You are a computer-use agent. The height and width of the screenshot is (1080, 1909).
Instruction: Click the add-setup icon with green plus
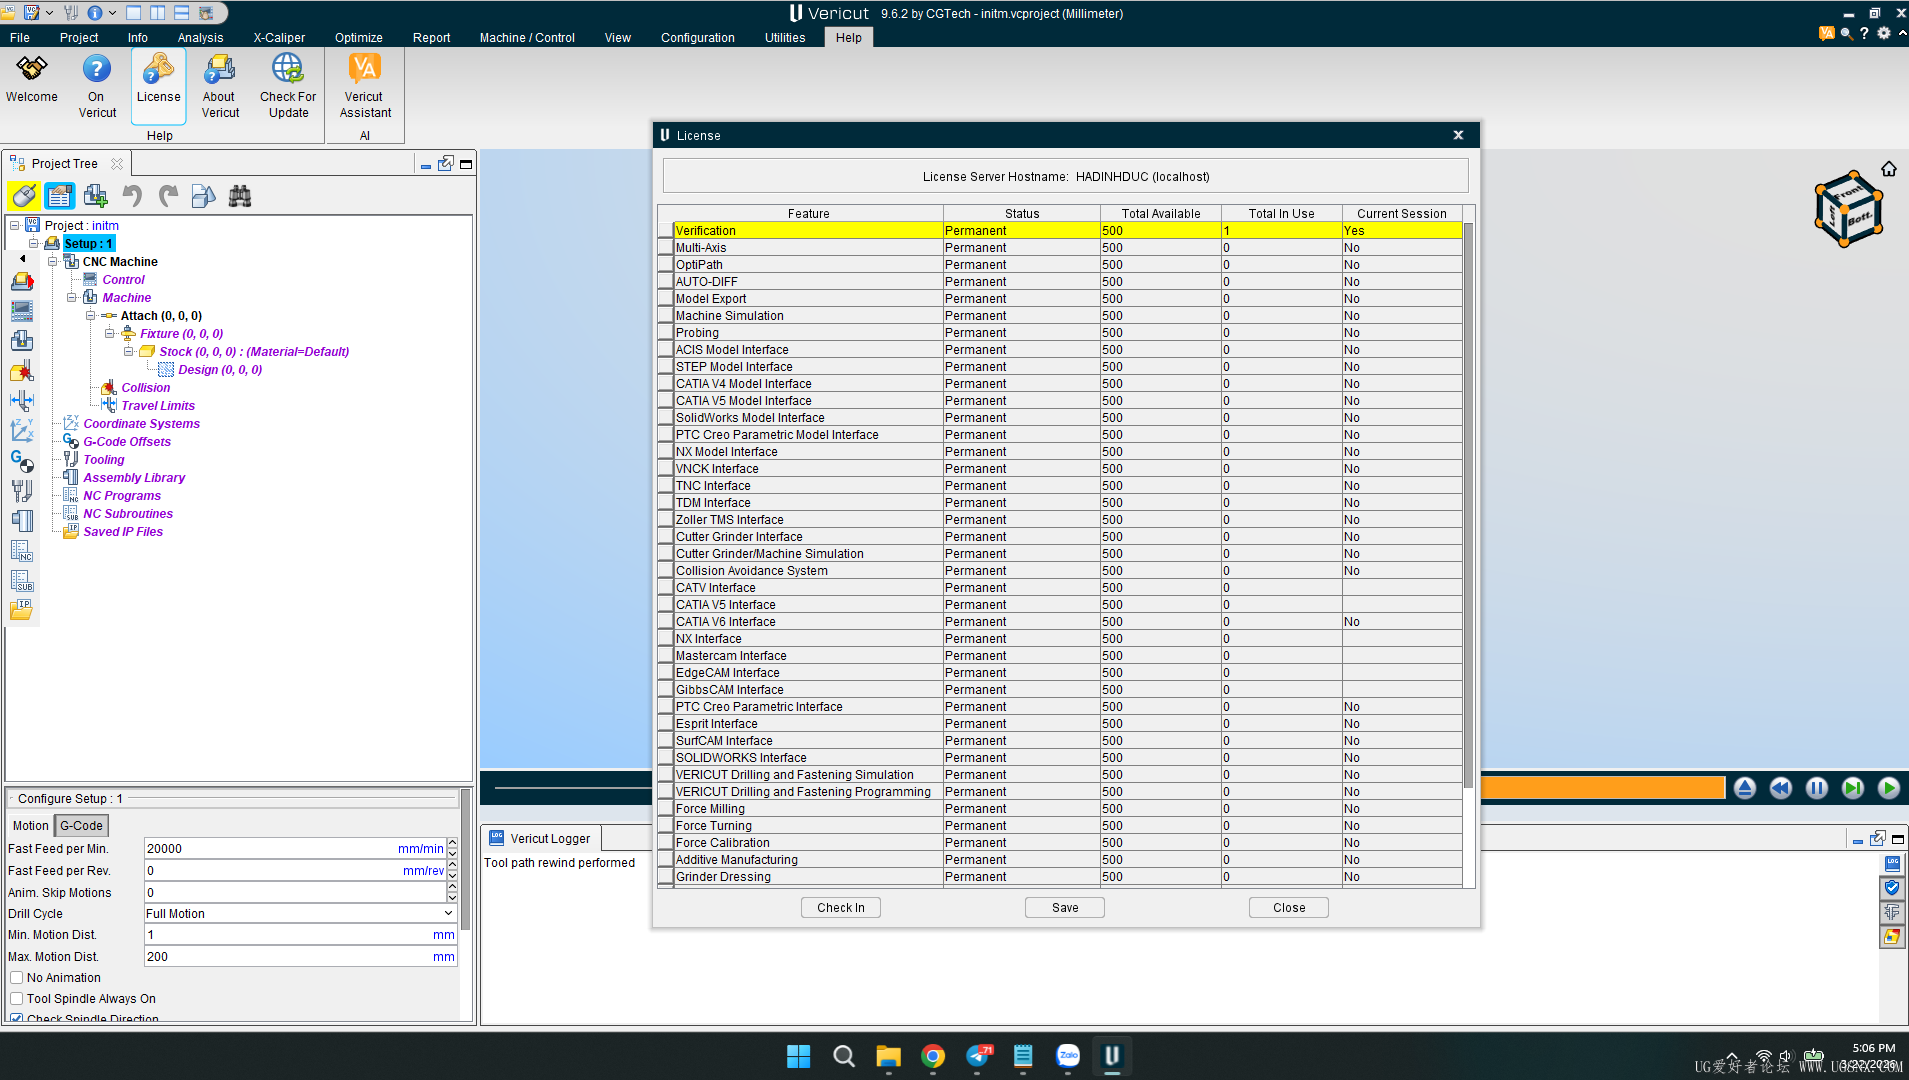pos(96,196)
